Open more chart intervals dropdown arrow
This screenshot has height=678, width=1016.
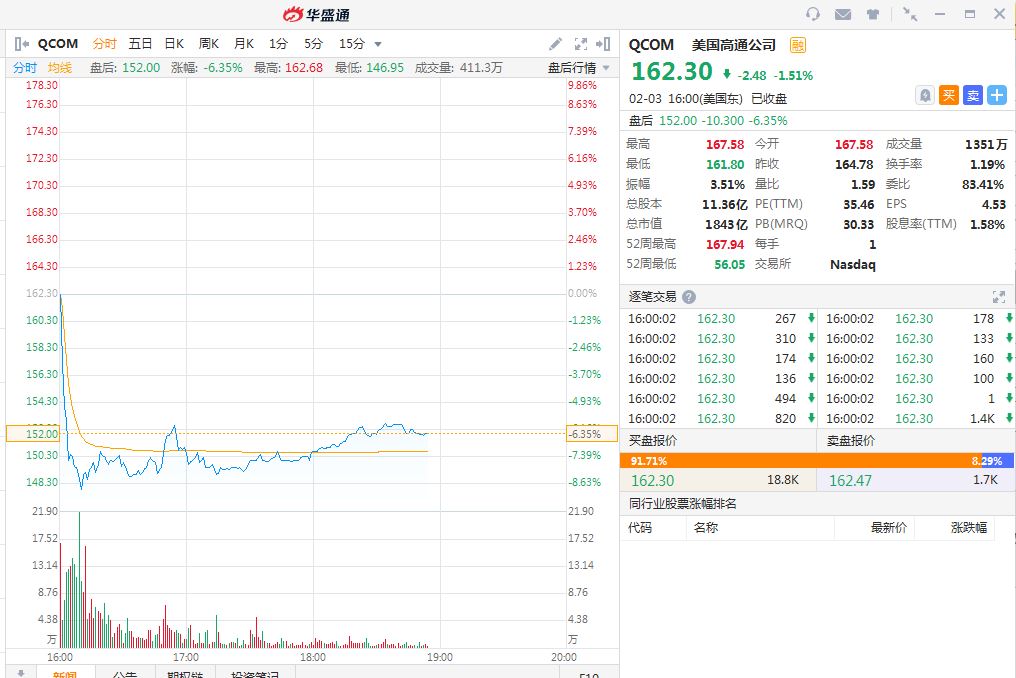coord(378,44)
